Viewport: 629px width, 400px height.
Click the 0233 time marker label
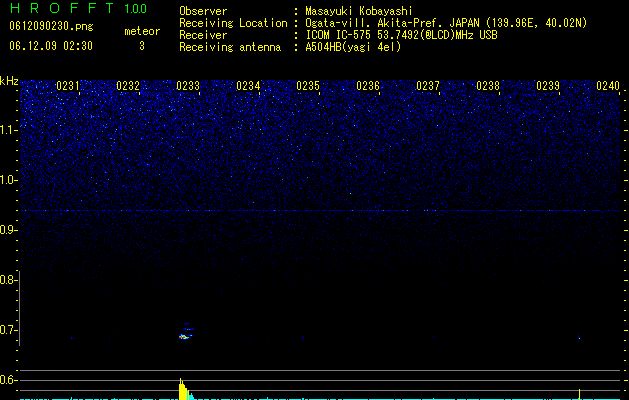click(188, 86)
